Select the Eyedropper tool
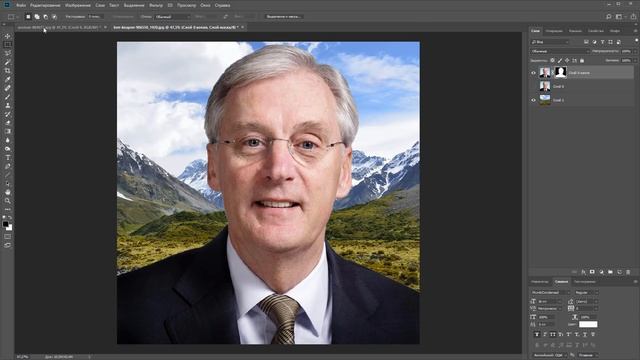The height and width of the screenshot is (360, 640). 7,79
